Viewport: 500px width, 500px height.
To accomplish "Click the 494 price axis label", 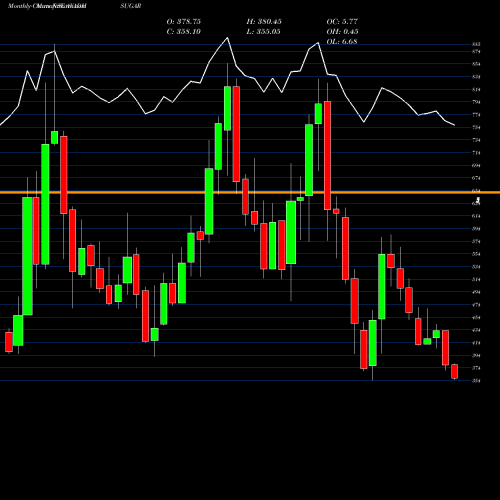I will [x=476, y=292].
